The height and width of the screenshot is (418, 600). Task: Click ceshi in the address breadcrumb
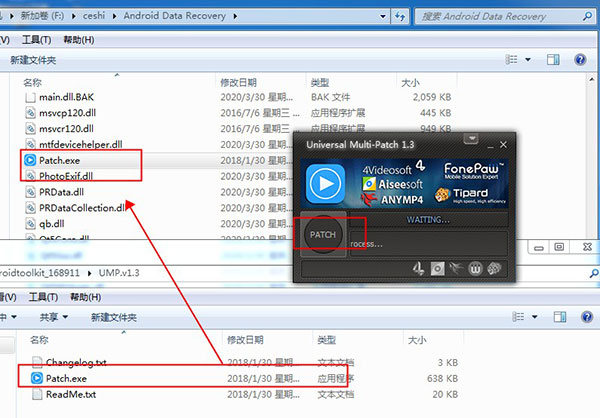pyautogui.click(x=94, y=16)
